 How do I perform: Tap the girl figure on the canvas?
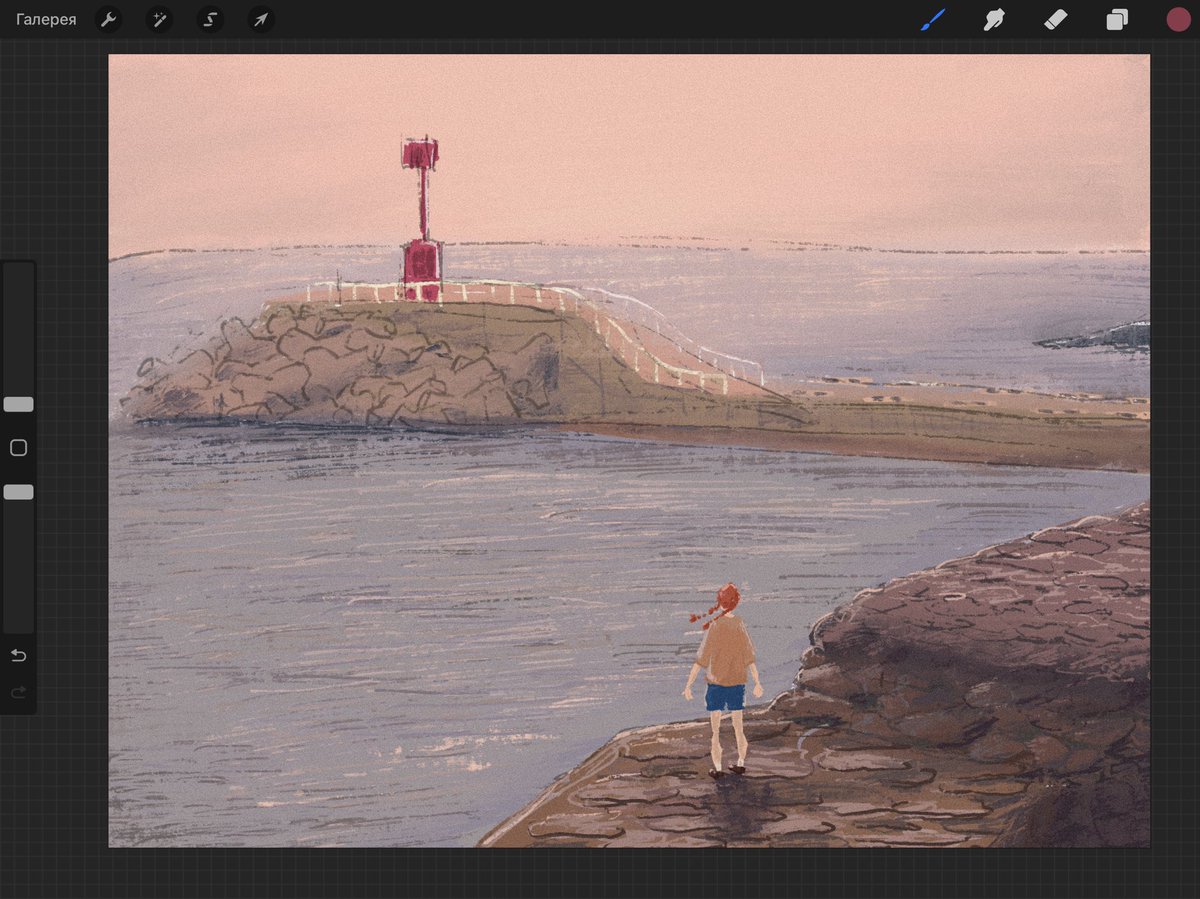click(724, 681)
